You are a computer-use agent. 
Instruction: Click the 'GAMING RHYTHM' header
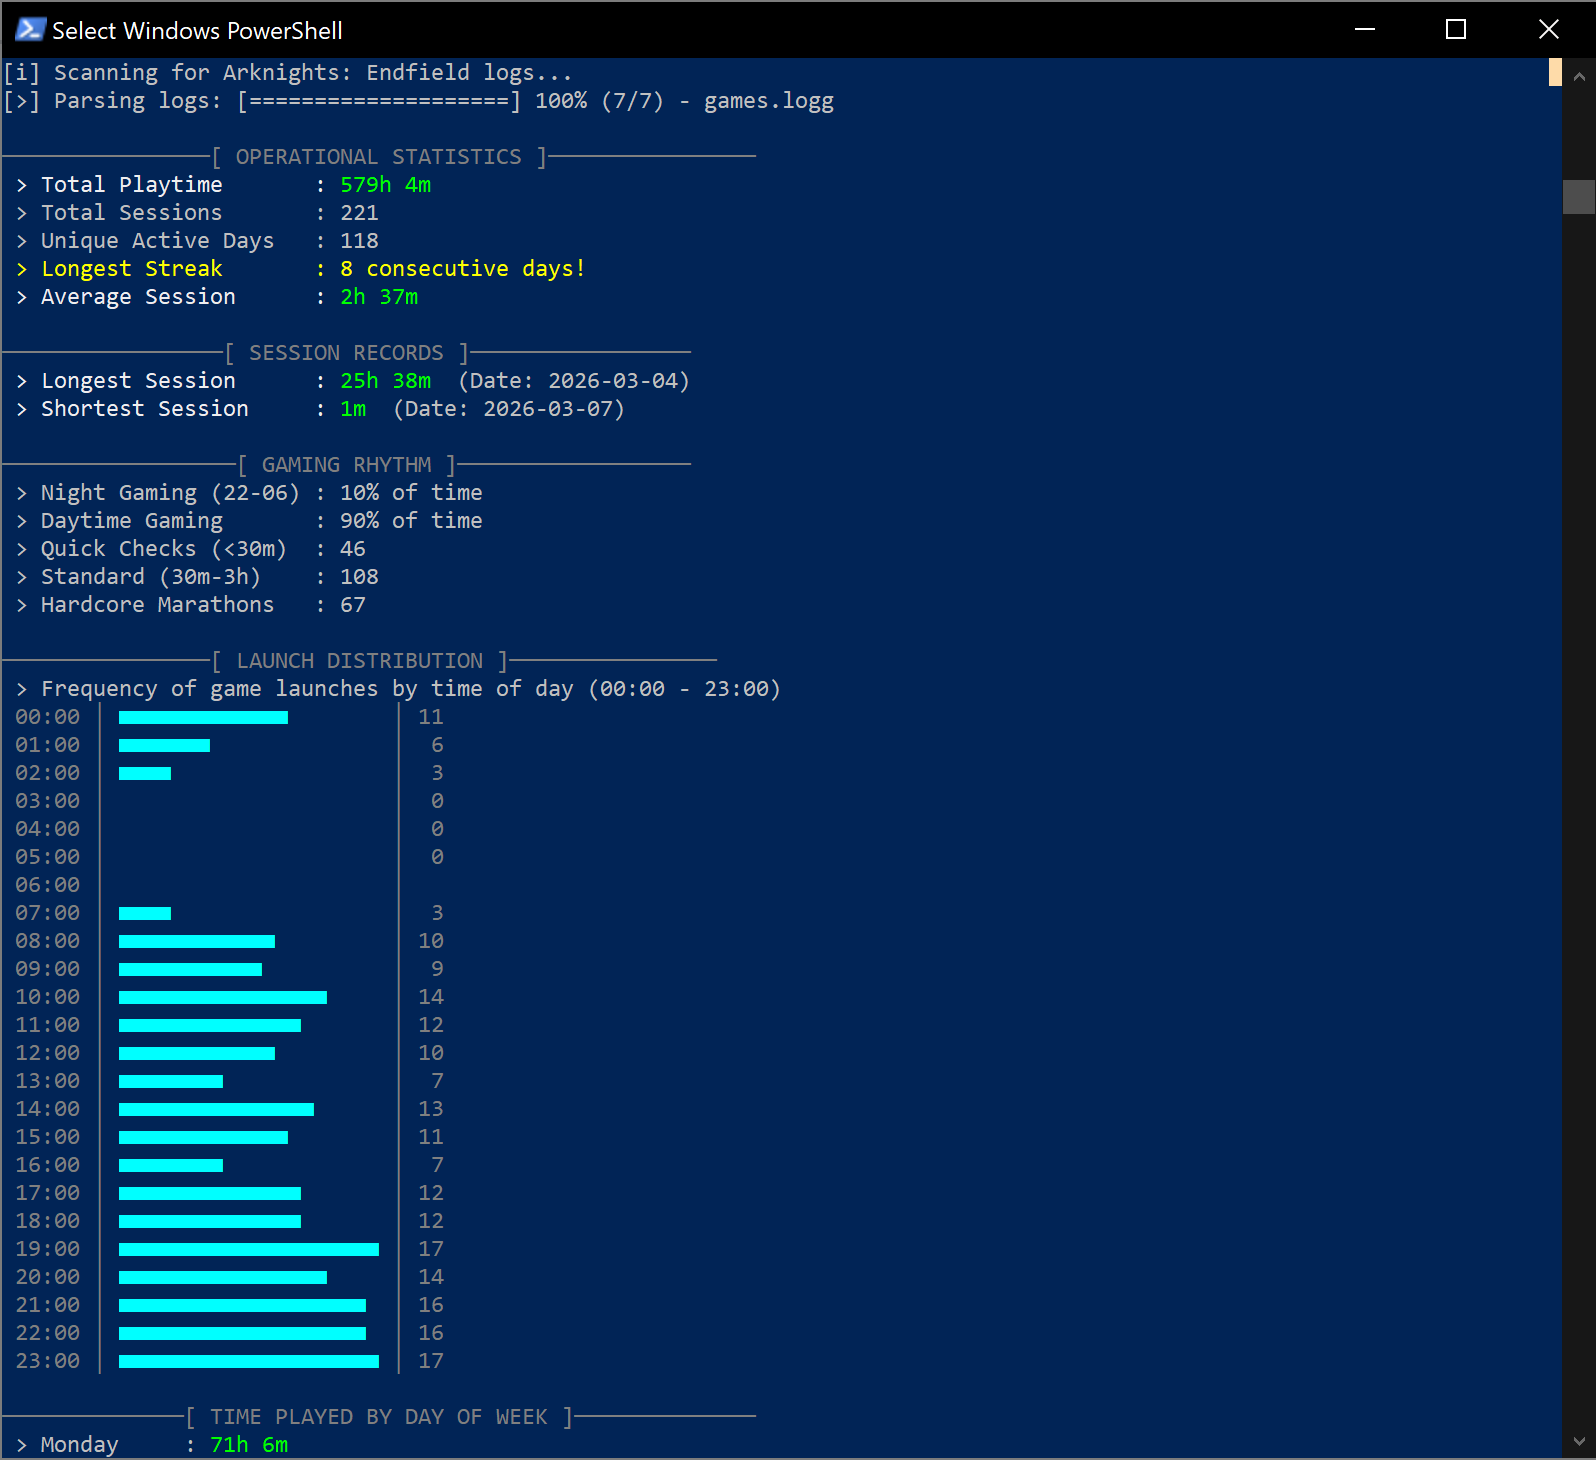pyautogui.click(x=346, y=465)
